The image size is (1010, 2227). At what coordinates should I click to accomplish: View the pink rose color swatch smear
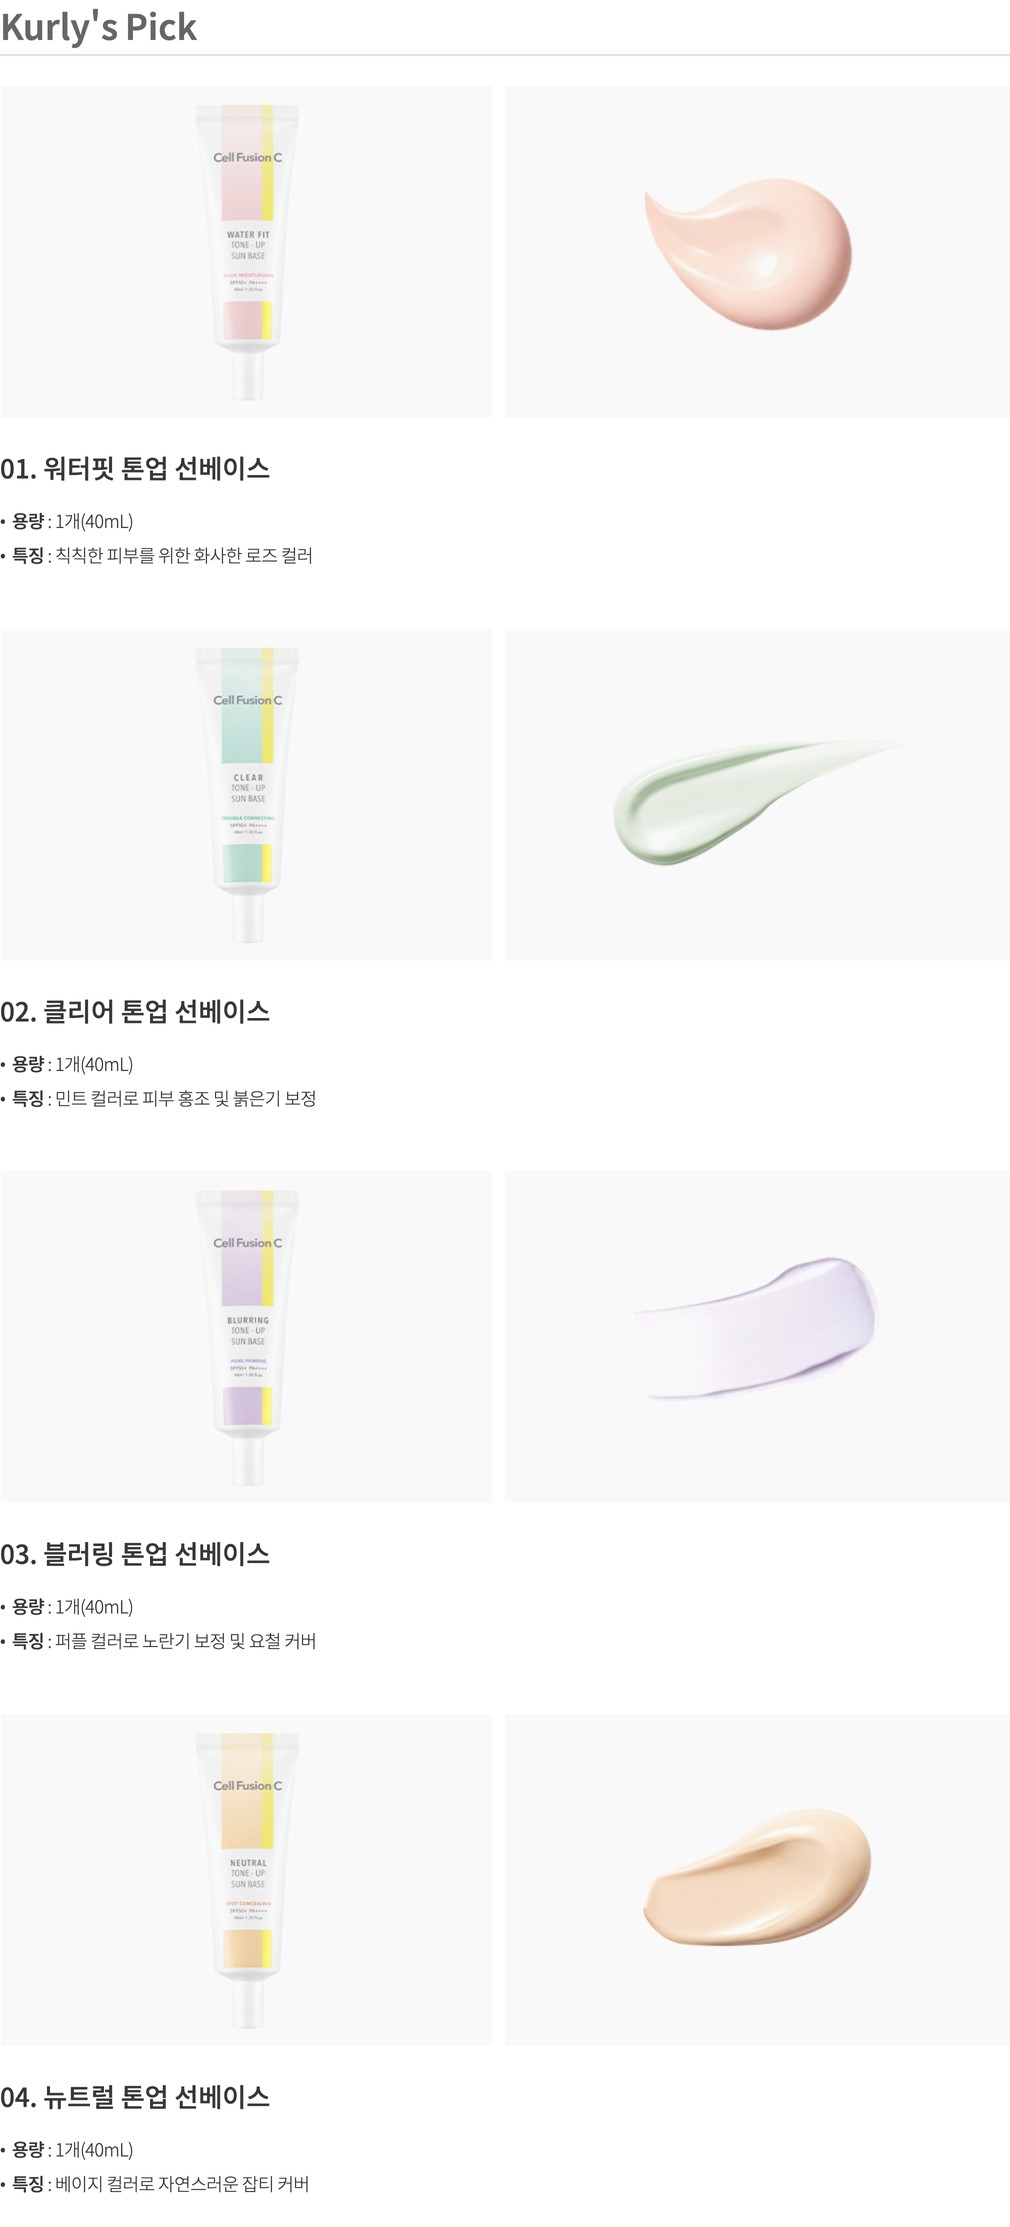click(757, 251)
